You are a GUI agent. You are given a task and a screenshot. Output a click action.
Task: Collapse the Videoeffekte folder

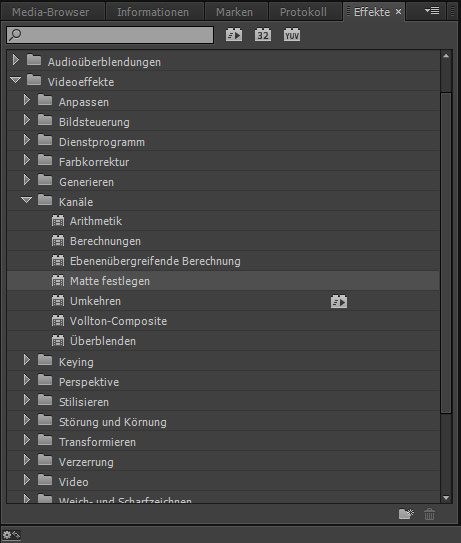click(15, 80)
